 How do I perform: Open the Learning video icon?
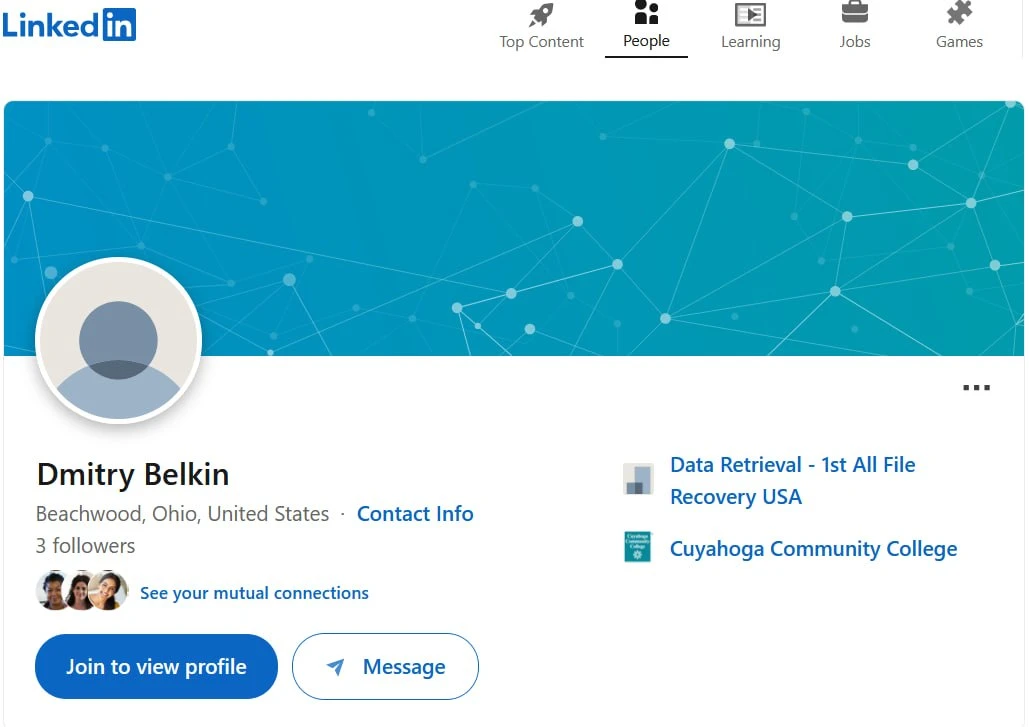(x=750, y=14)
